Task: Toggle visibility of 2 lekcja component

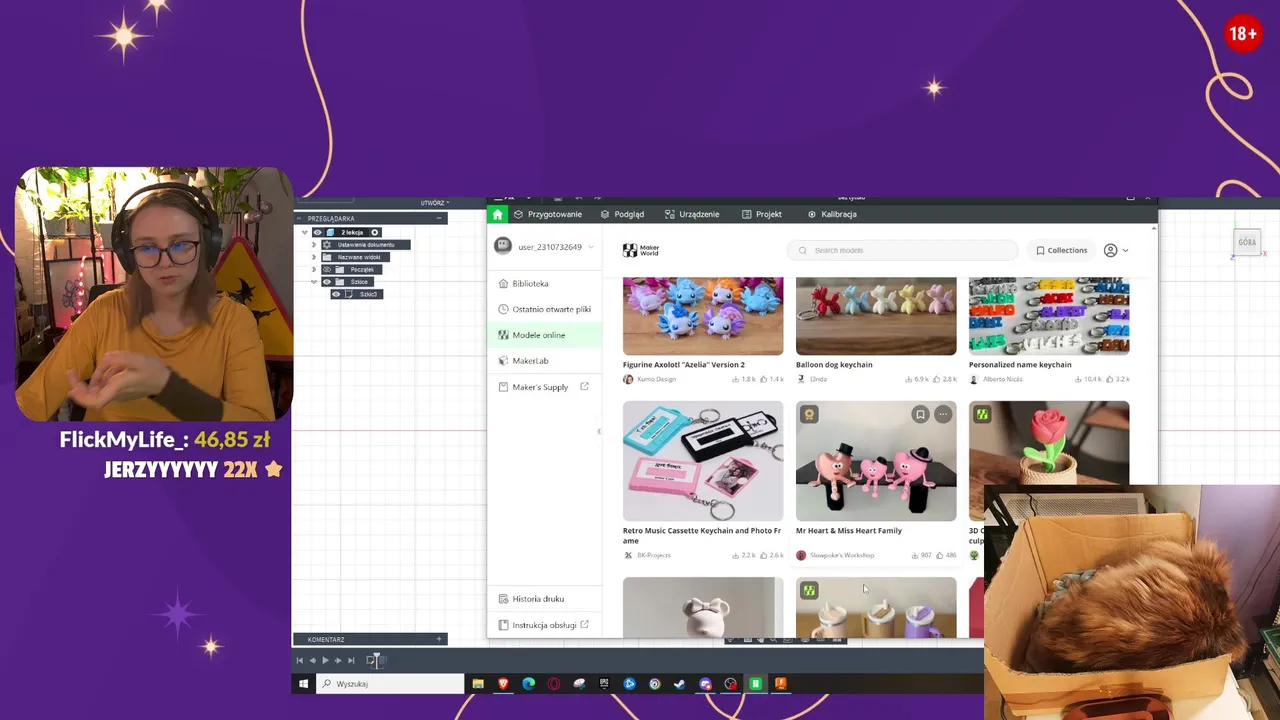Action: click(x=318, y=232)
